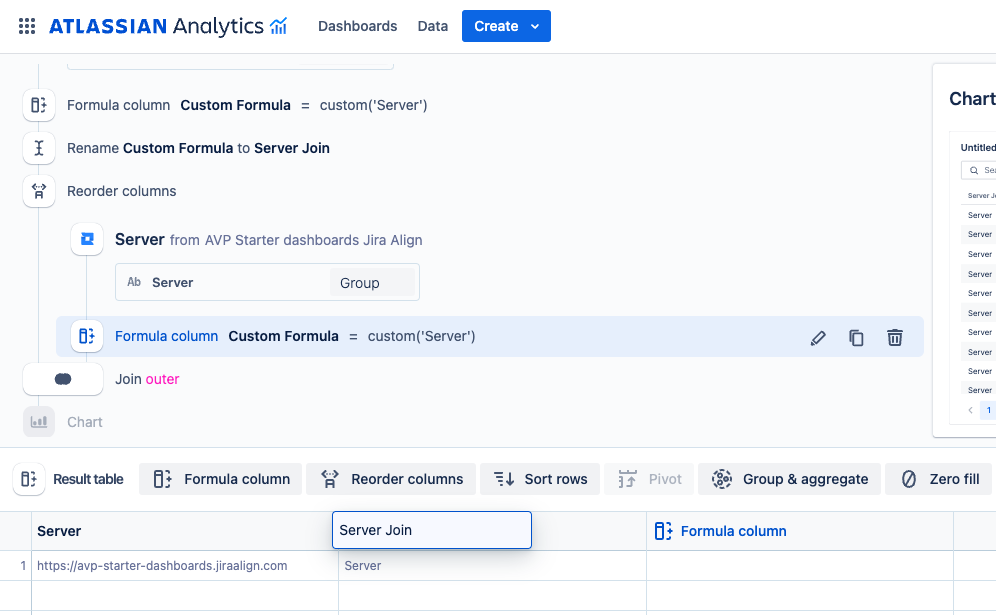Click the Join outer step text

pyautogui.click(x=147, y=379)
